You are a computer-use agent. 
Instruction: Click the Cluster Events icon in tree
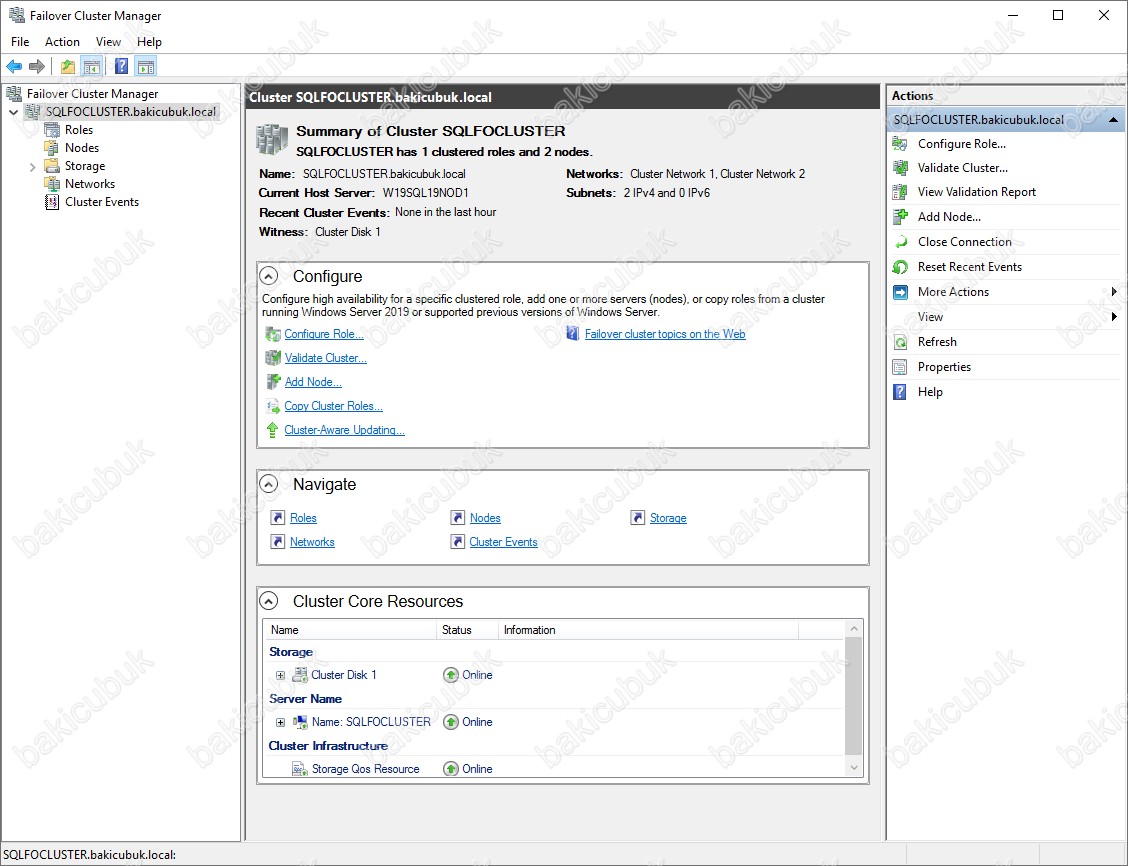click(x=52, y=202)
